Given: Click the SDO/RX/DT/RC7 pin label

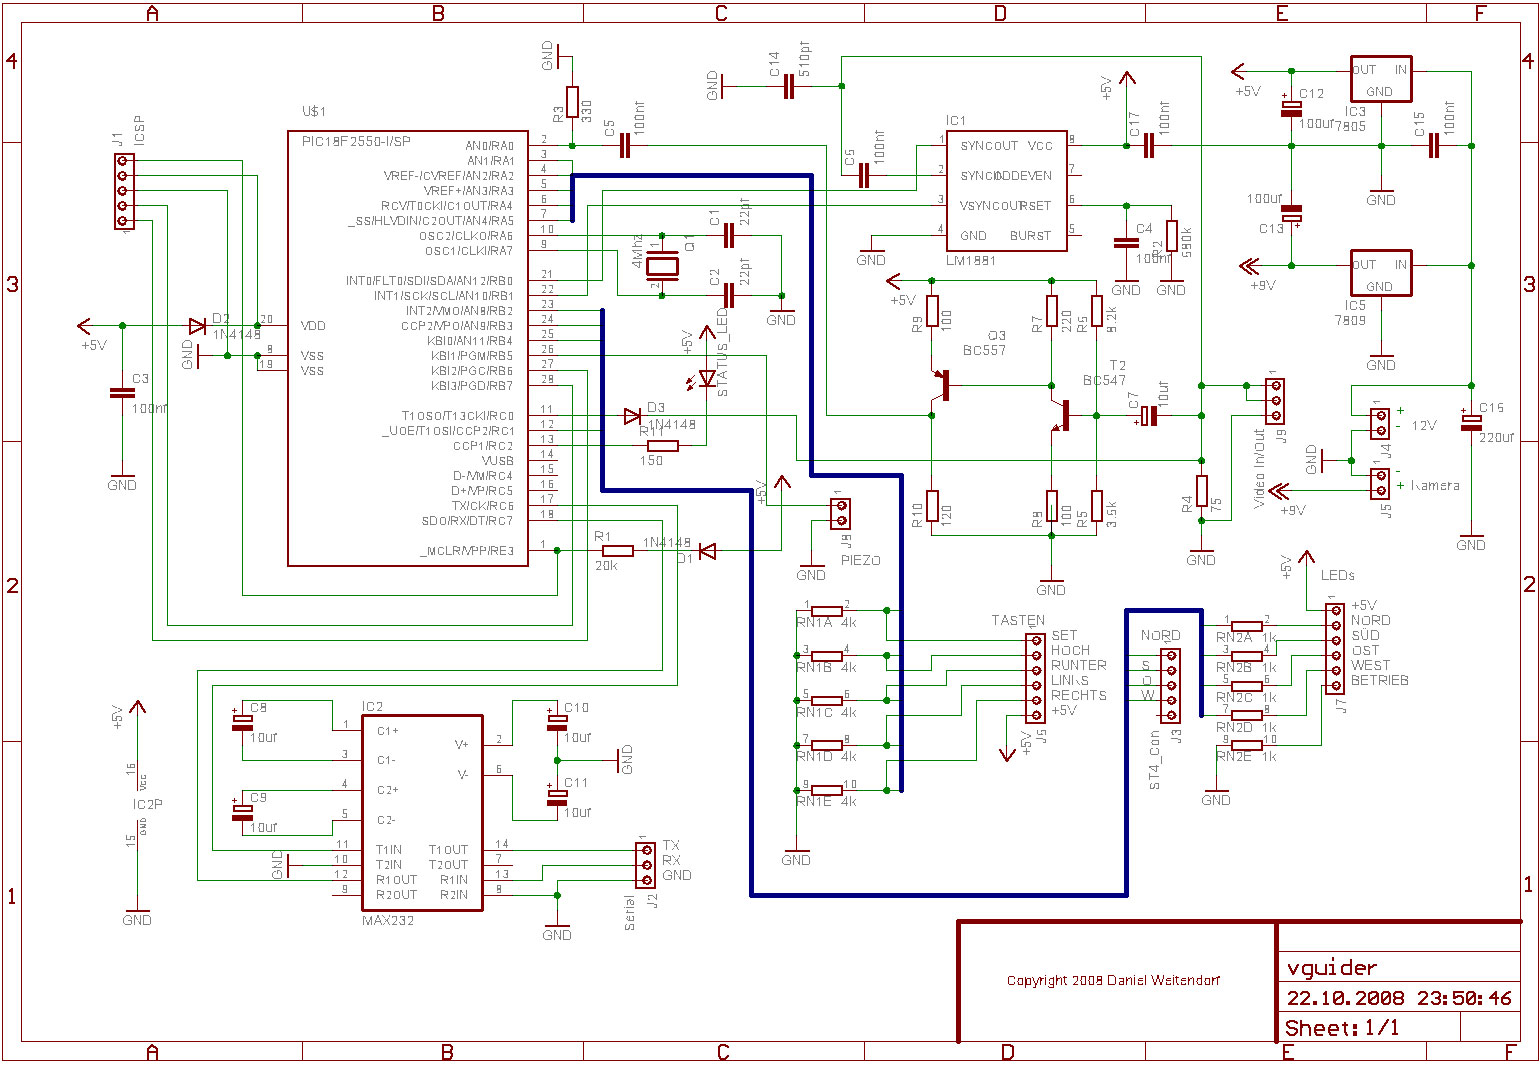Looking at the screenshot, I should [467, 521].
